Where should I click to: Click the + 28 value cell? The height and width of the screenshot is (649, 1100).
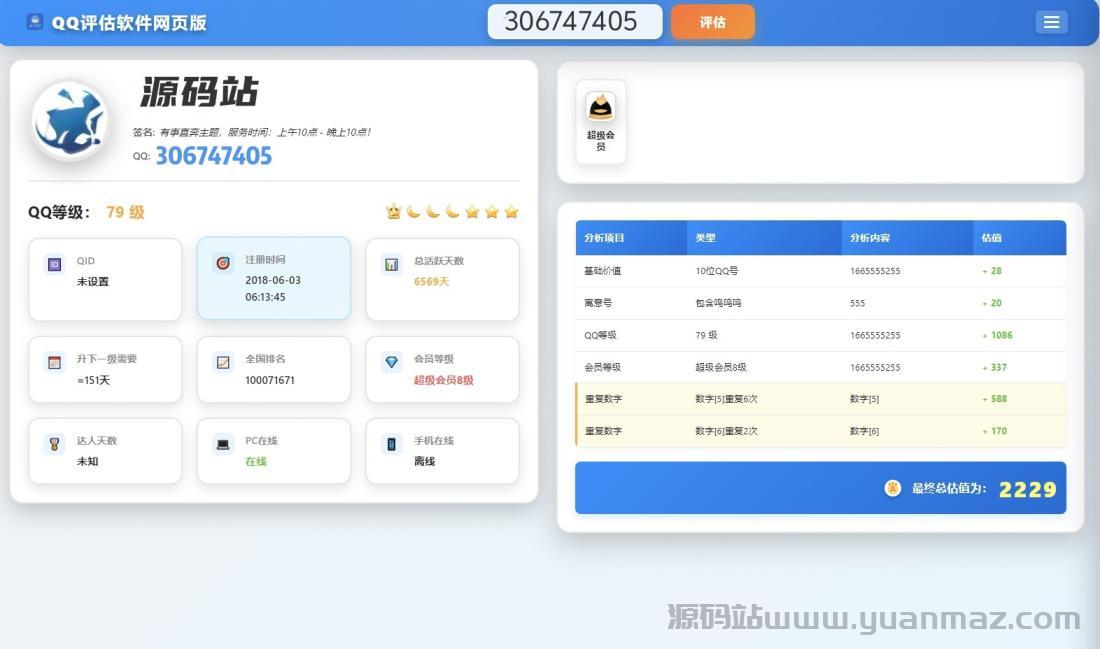click(x=992, y=270)
